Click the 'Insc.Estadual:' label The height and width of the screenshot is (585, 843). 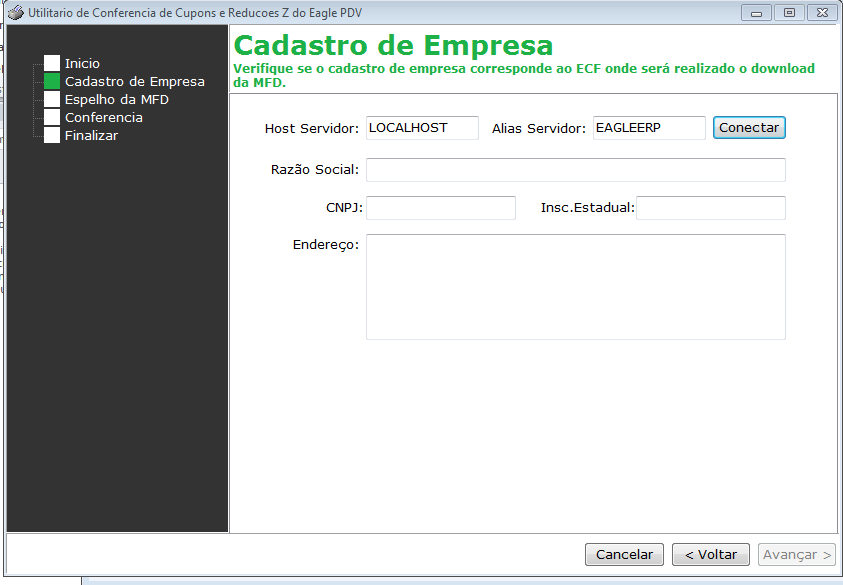(x=588, y=208)
